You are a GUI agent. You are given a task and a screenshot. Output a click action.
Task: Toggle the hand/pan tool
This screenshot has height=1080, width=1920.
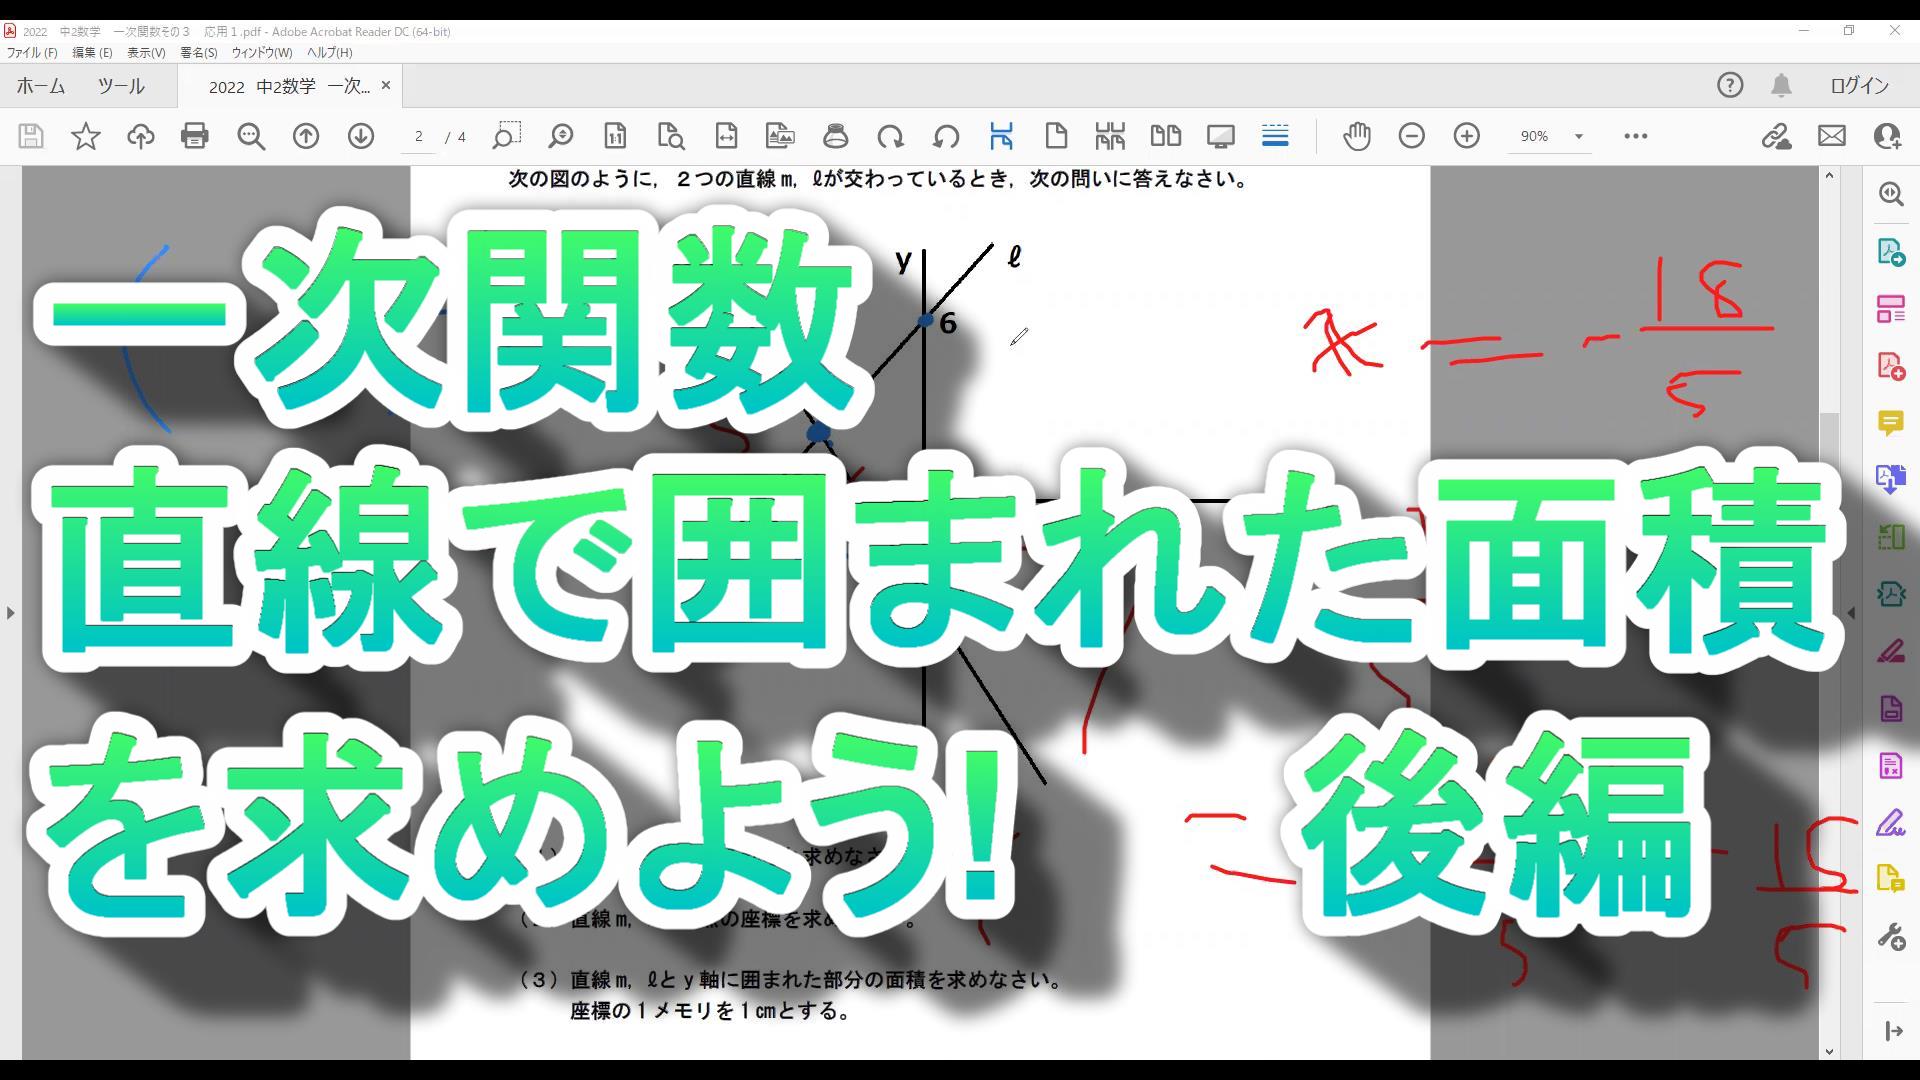(x=1357, y=136)
